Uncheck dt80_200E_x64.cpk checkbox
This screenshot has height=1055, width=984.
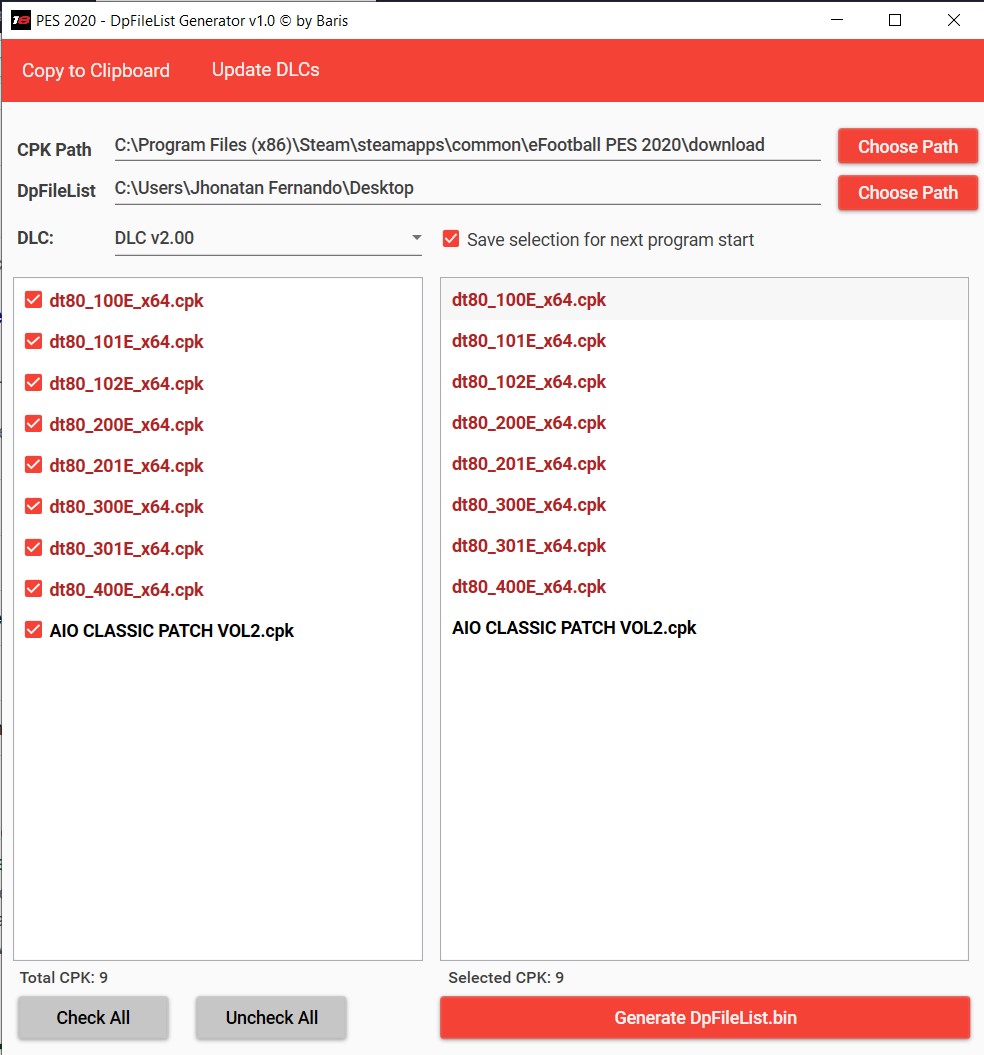pyautogui.click(x=33, y=424)
